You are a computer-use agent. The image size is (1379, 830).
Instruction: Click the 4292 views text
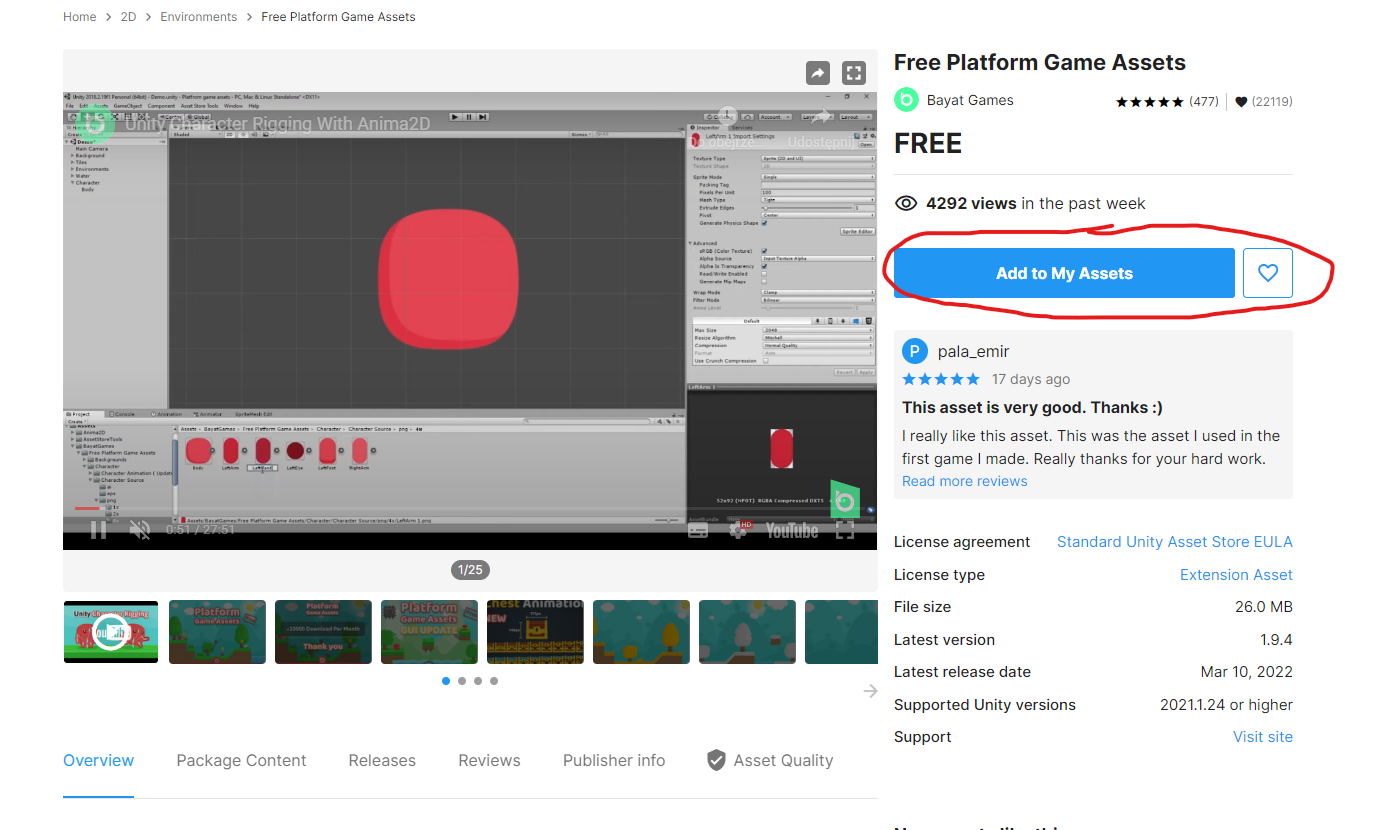tap(971, 203)
